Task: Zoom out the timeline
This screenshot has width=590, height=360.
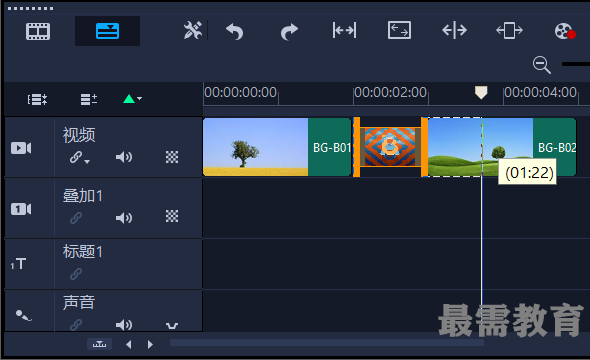Action: (x=541, y=65)
